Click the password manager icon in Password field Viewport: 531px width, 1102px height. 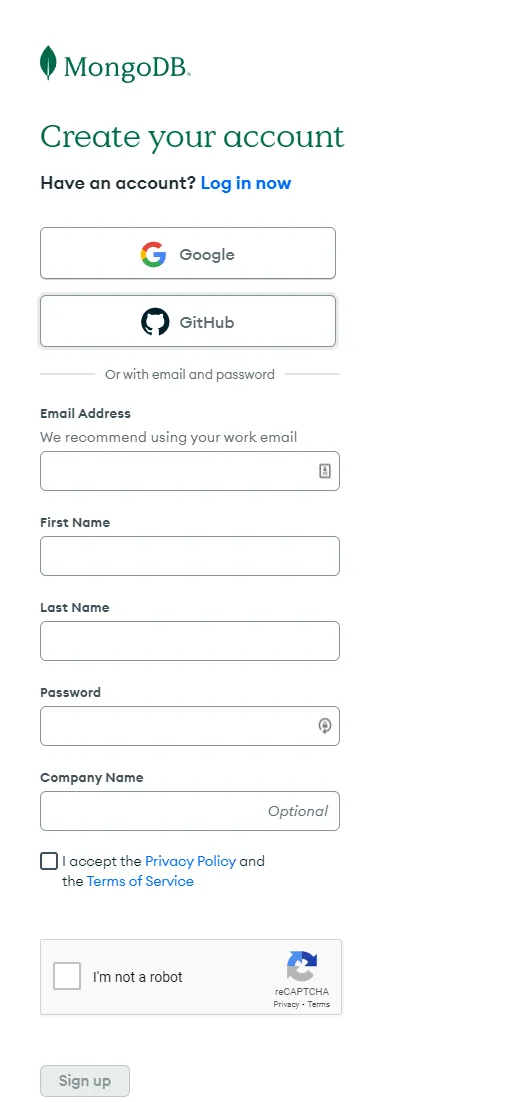click(x=324, y=725)
